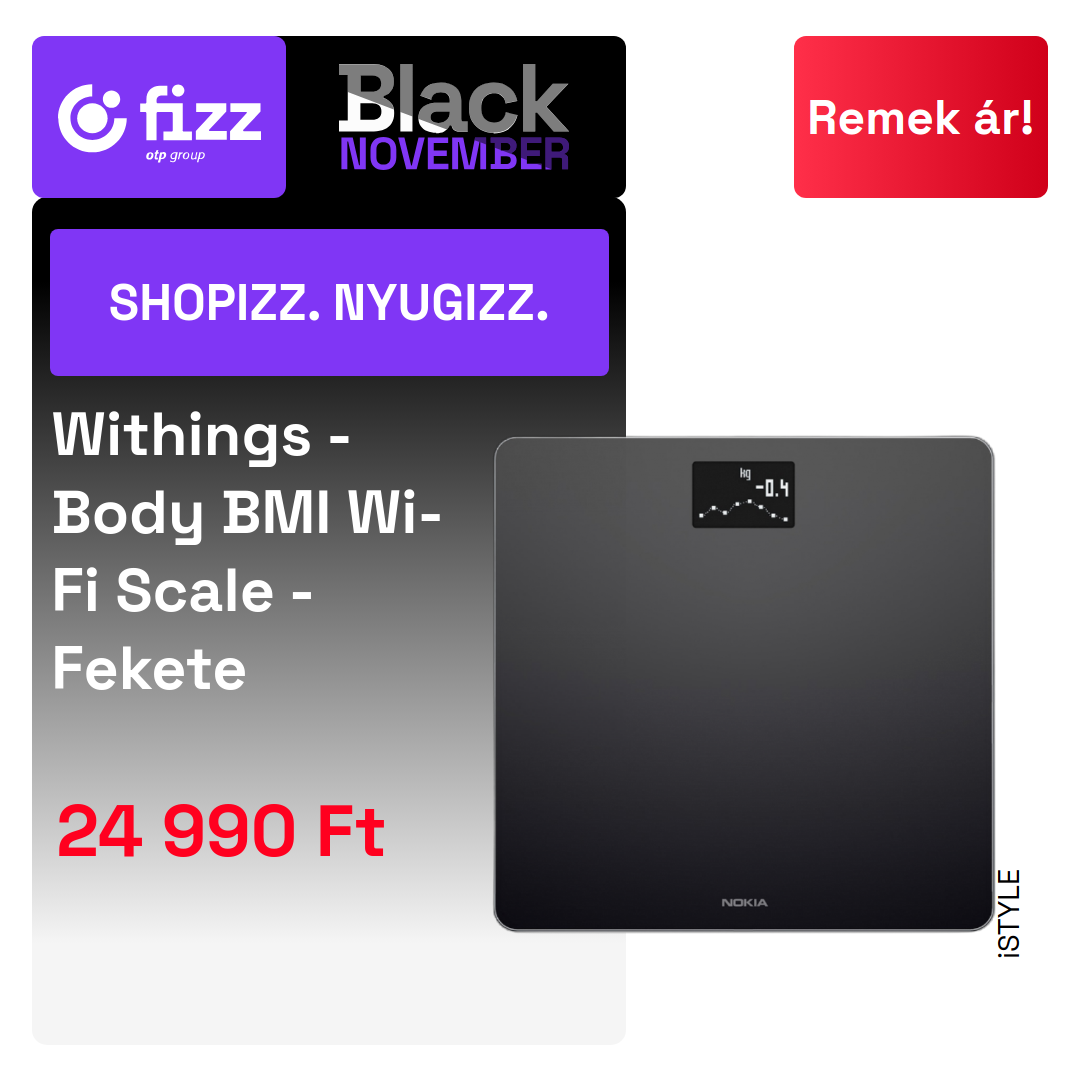Click the Wi-Fi Scale text line
Screen dimensions: 1080x1080
pyautogui.click(x=182, y=590)
